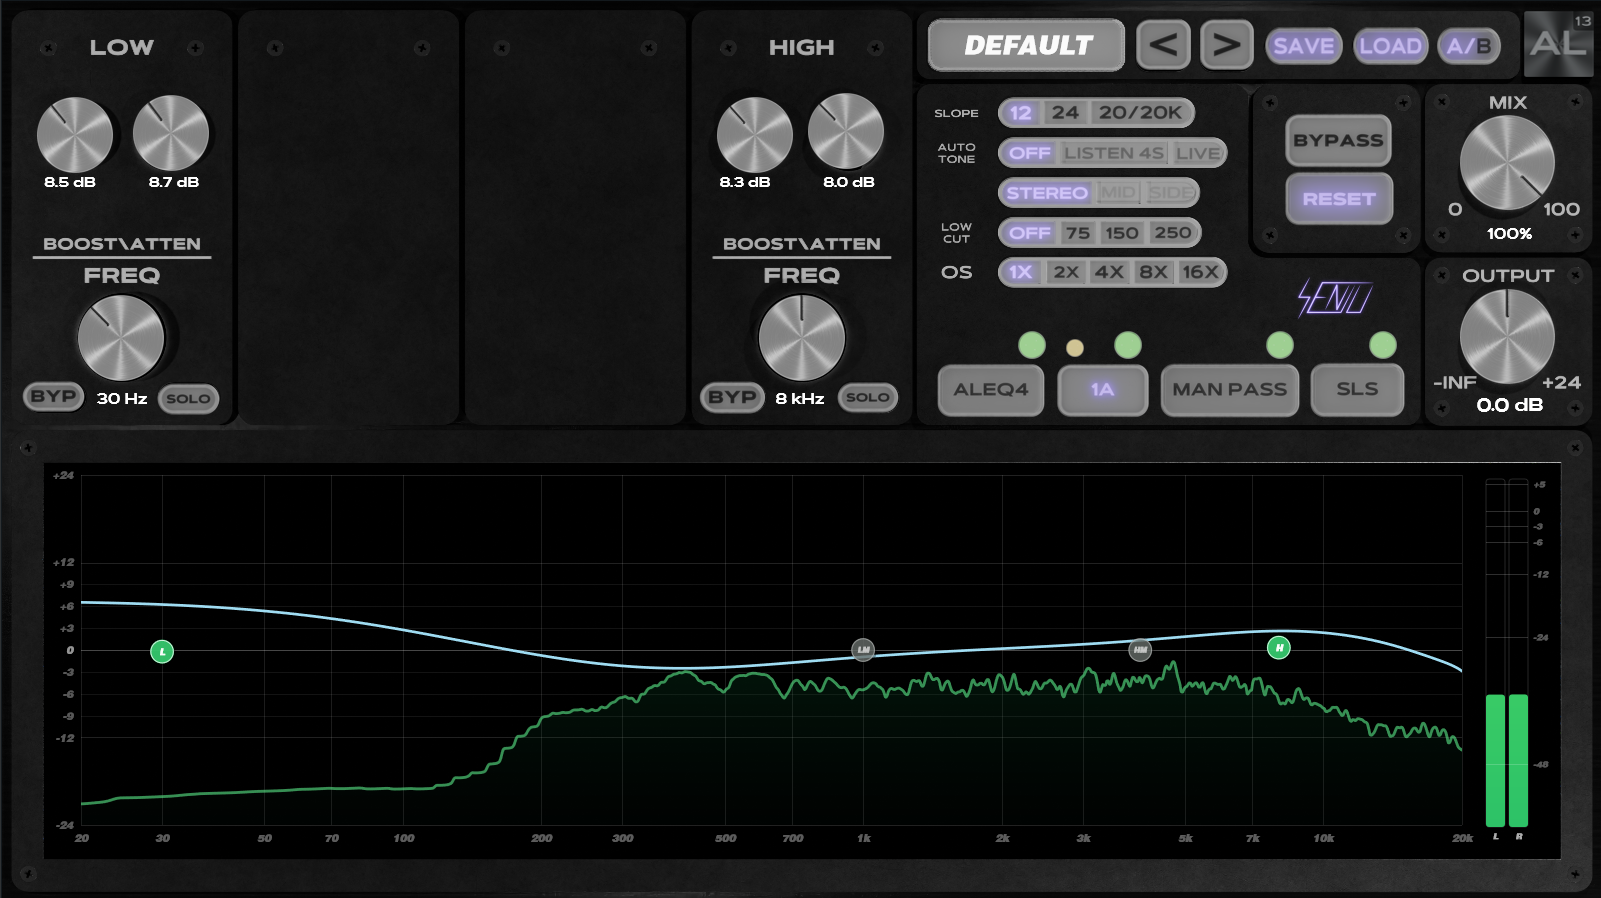The image size is (1601, 898).
Task: Click the MIX knob
Action: pos(1507,163)
